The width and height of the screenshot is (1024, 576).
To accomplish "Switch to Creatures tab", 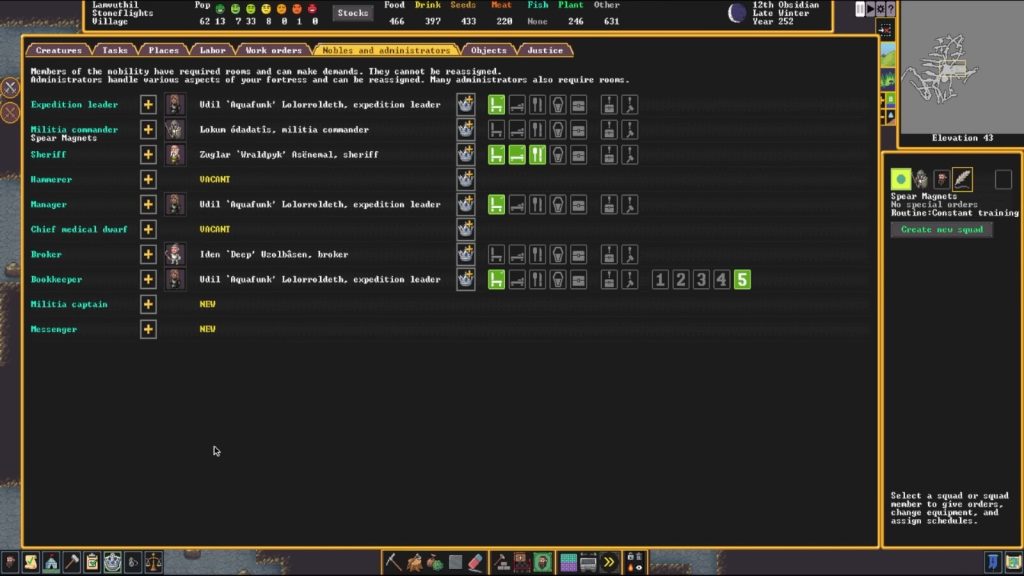I will click(x=59, y=50).
